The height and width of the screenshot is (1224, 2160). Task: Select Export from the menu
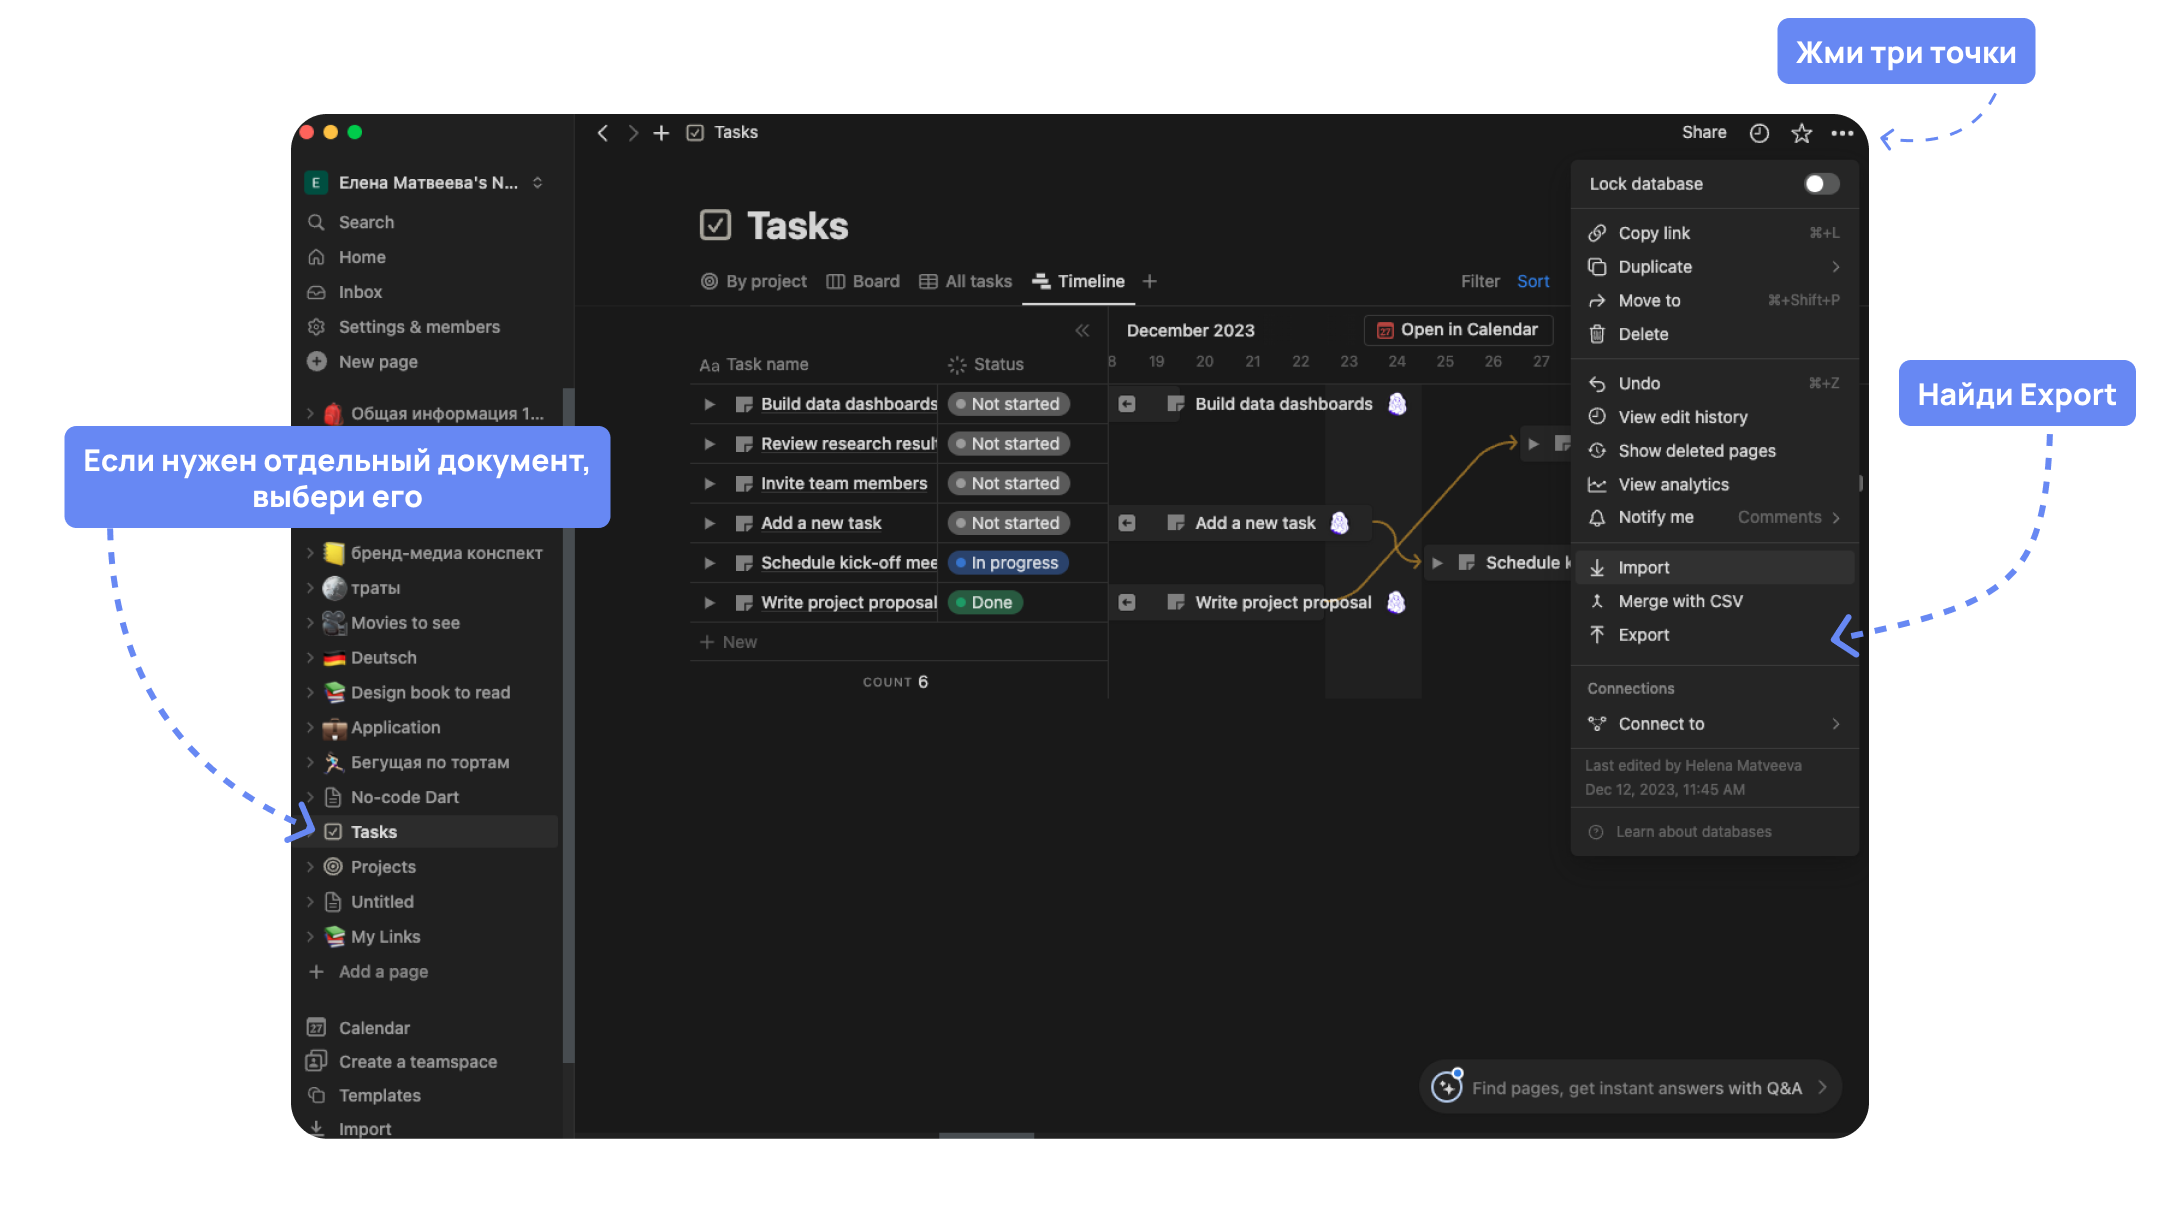coord(1643,635)
